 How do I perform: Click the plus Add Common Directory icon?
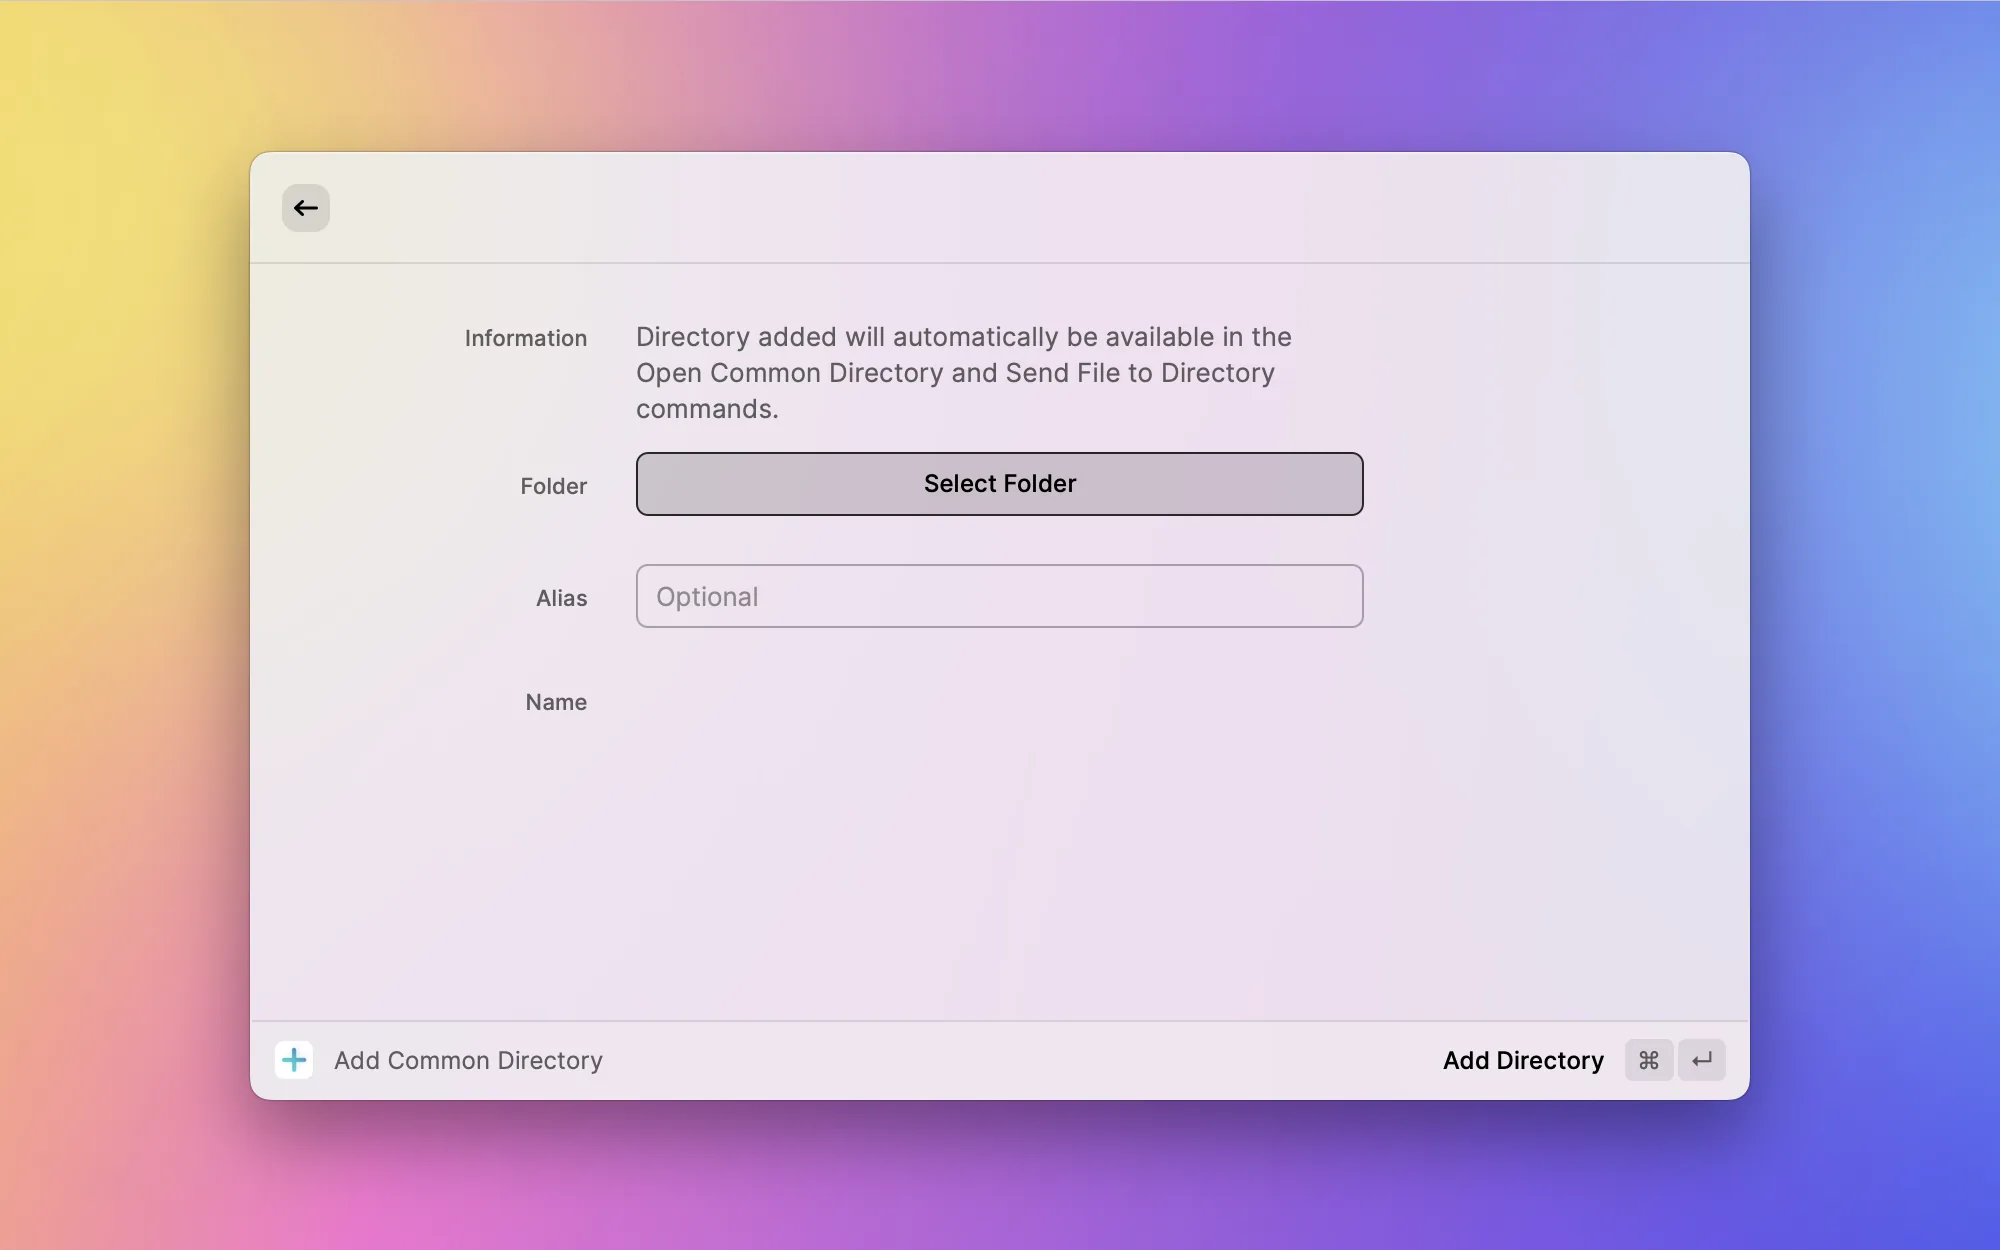click(x=294, y=1060)
